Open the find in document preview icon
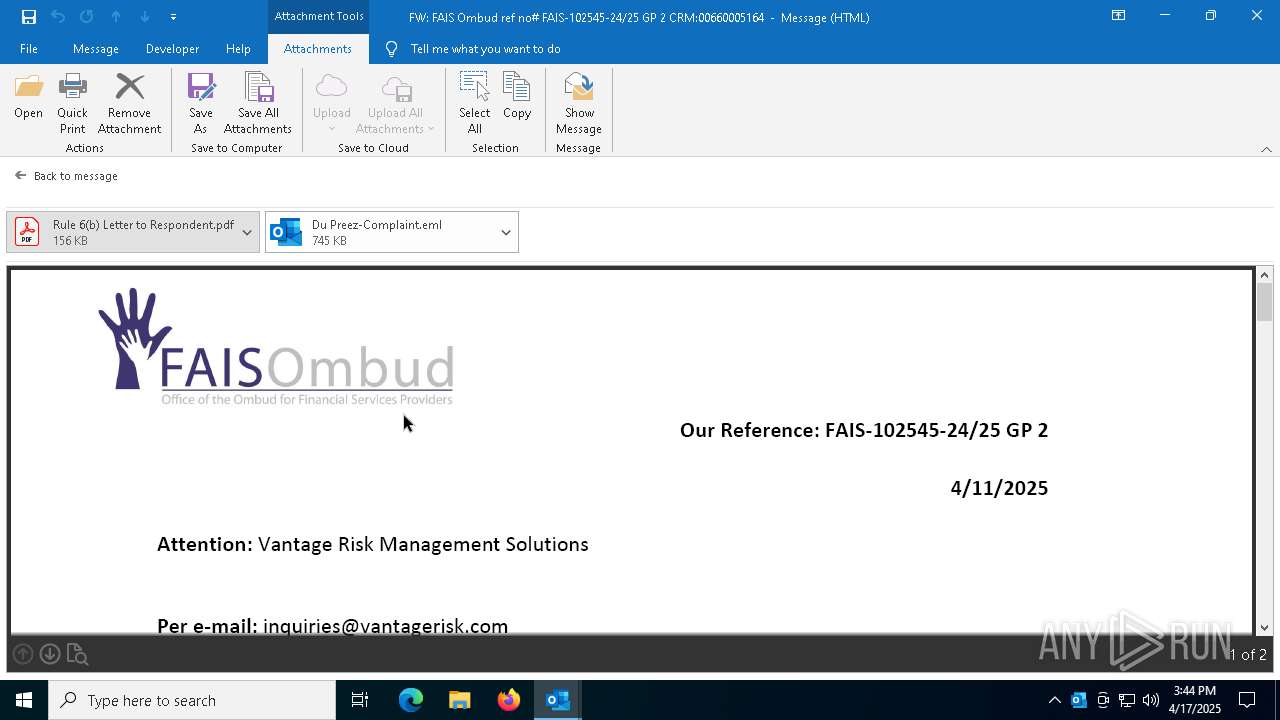1280x720 pixels. pyautogui.click(x=77, y=655)
